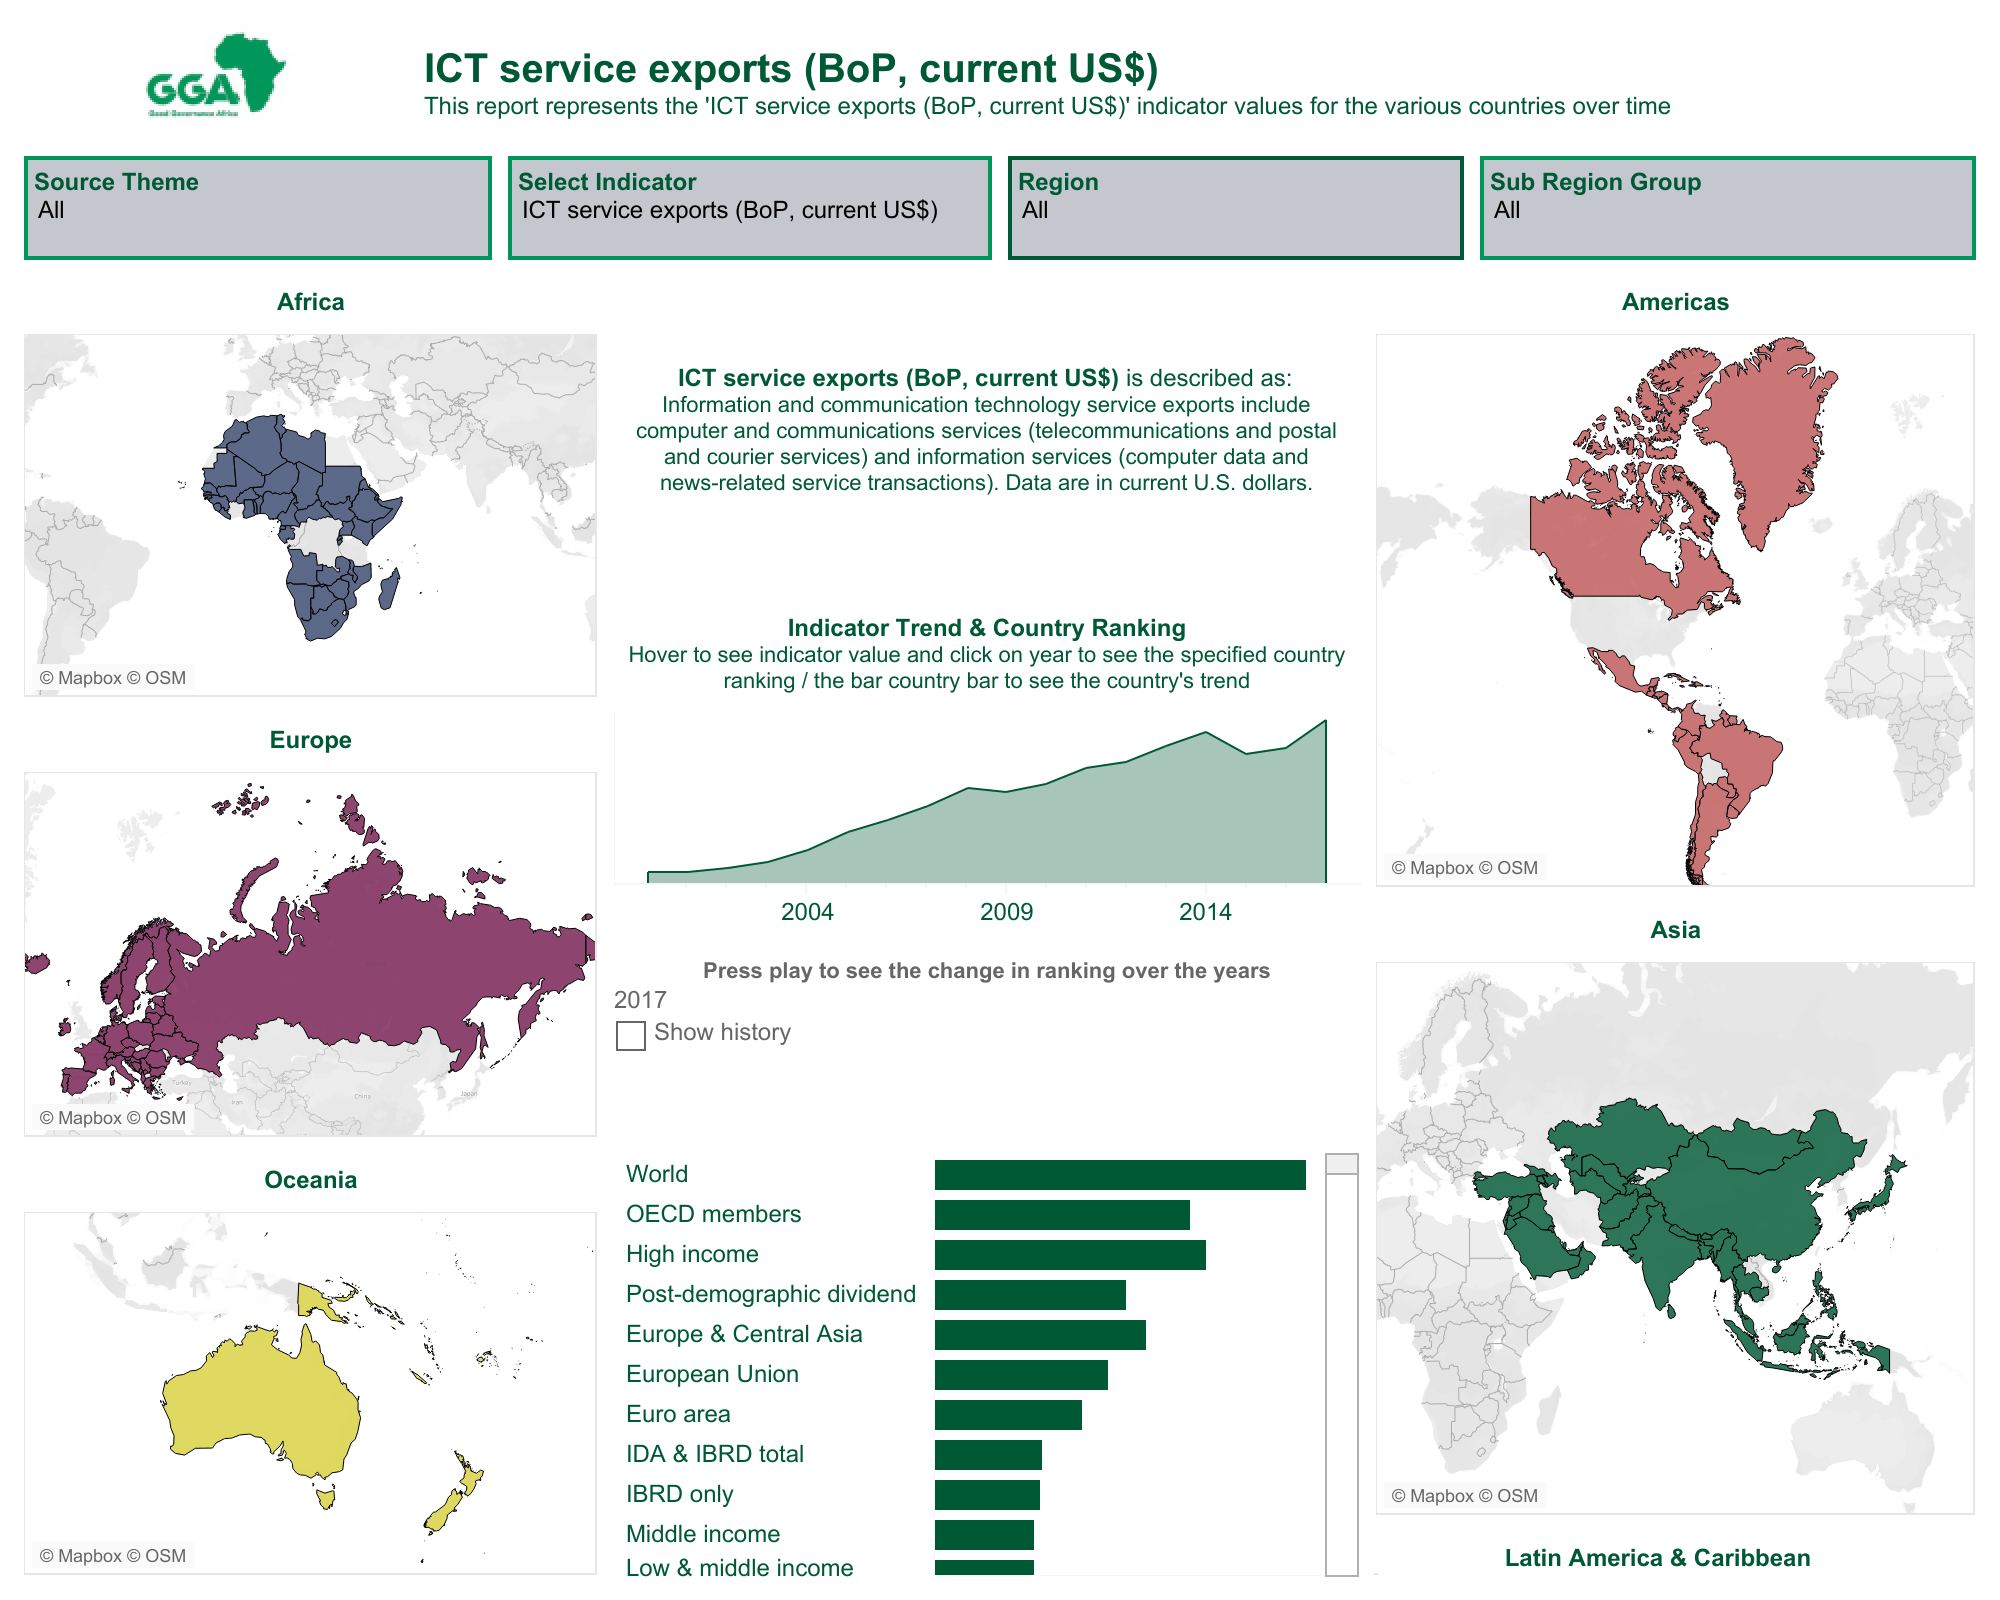Open the Source Theme filter dropdown
This screenshot has height=1600, width=2000.
pyautogui.click(x=257, y=210)
